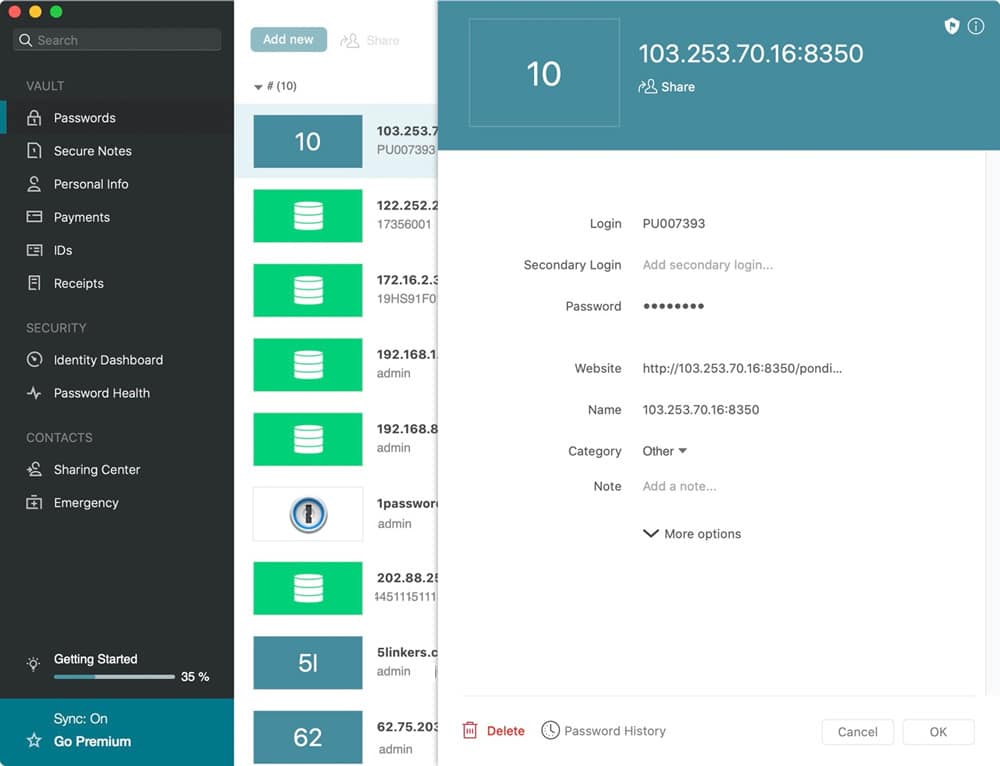This screenshot has height=766, width=1000.
Task: Click the Payments card icon
Action: [x=34, y=217]
